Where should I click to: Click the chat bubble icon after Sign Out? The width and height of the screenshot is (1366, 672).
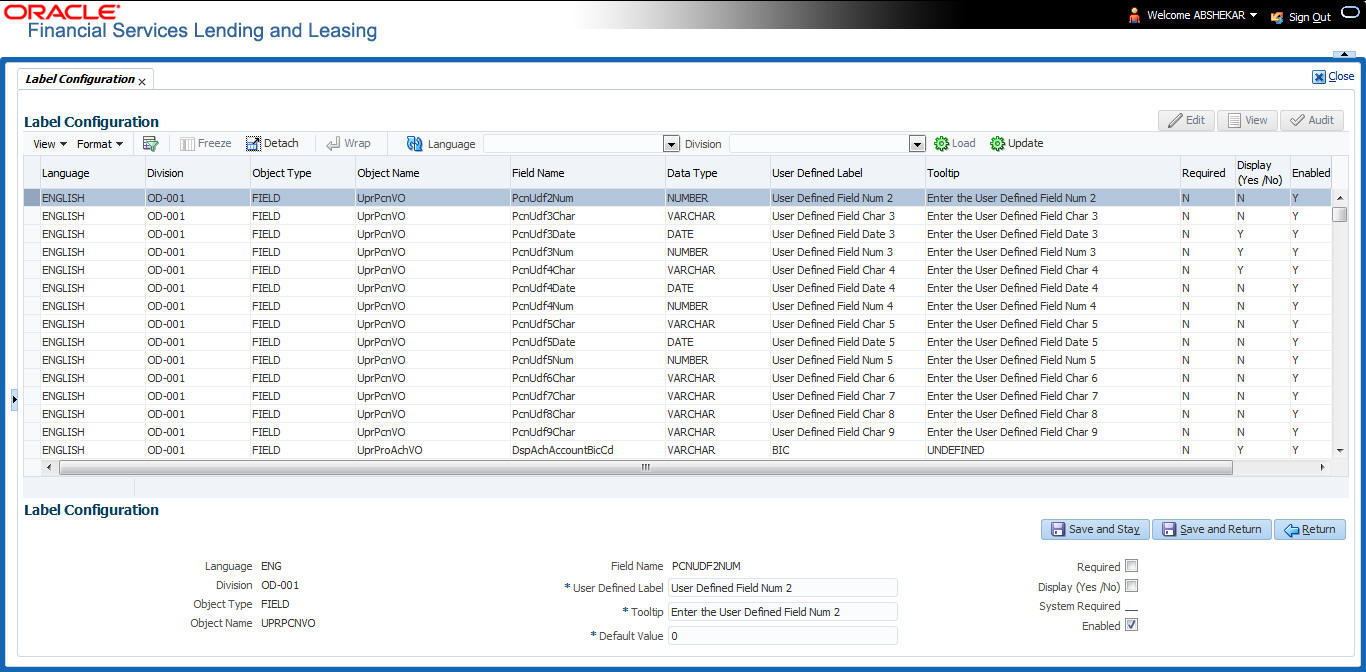click(x=1349, y=14)
